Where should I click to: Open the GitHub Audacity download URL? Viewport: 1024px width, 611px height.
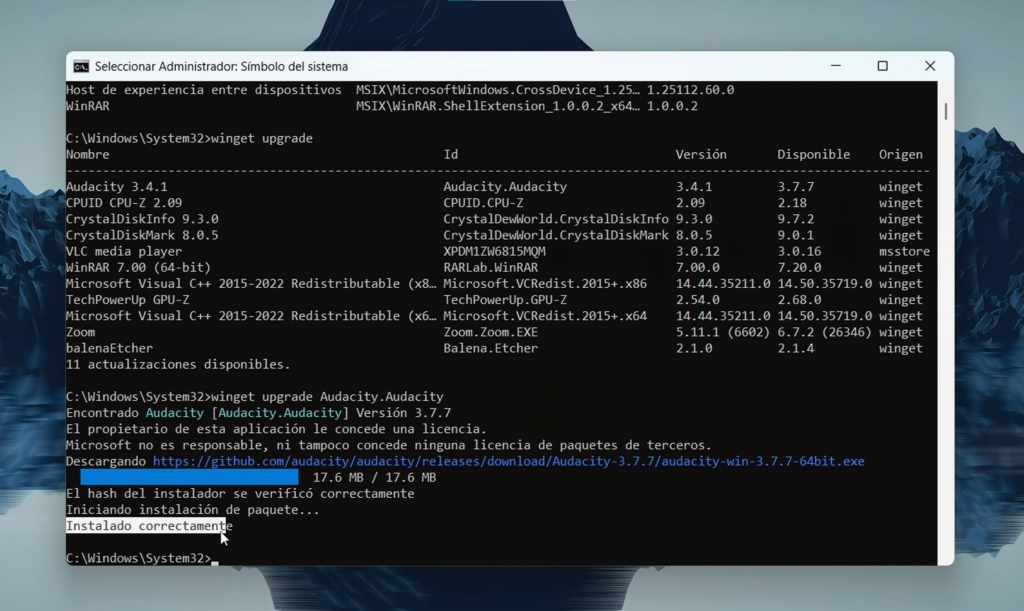click(508, 462)
